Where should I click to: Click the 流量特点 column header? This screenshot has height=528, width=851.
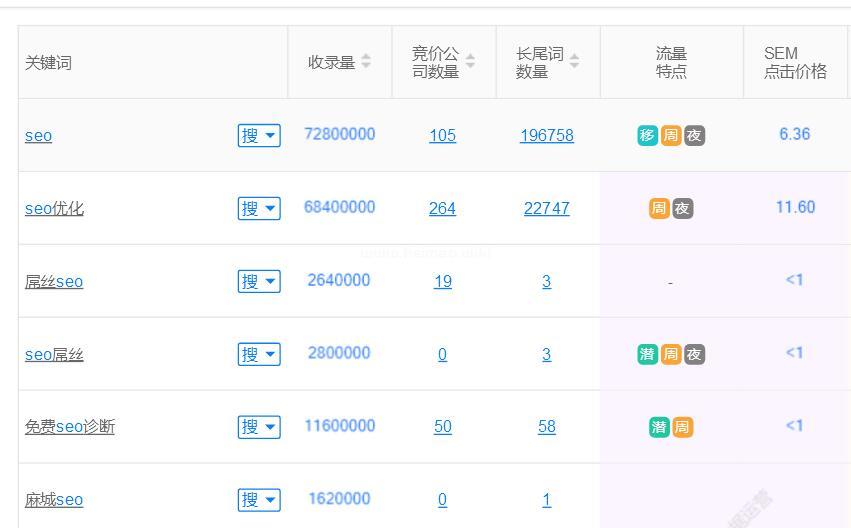pyautogui.click(x=671, y=62)
